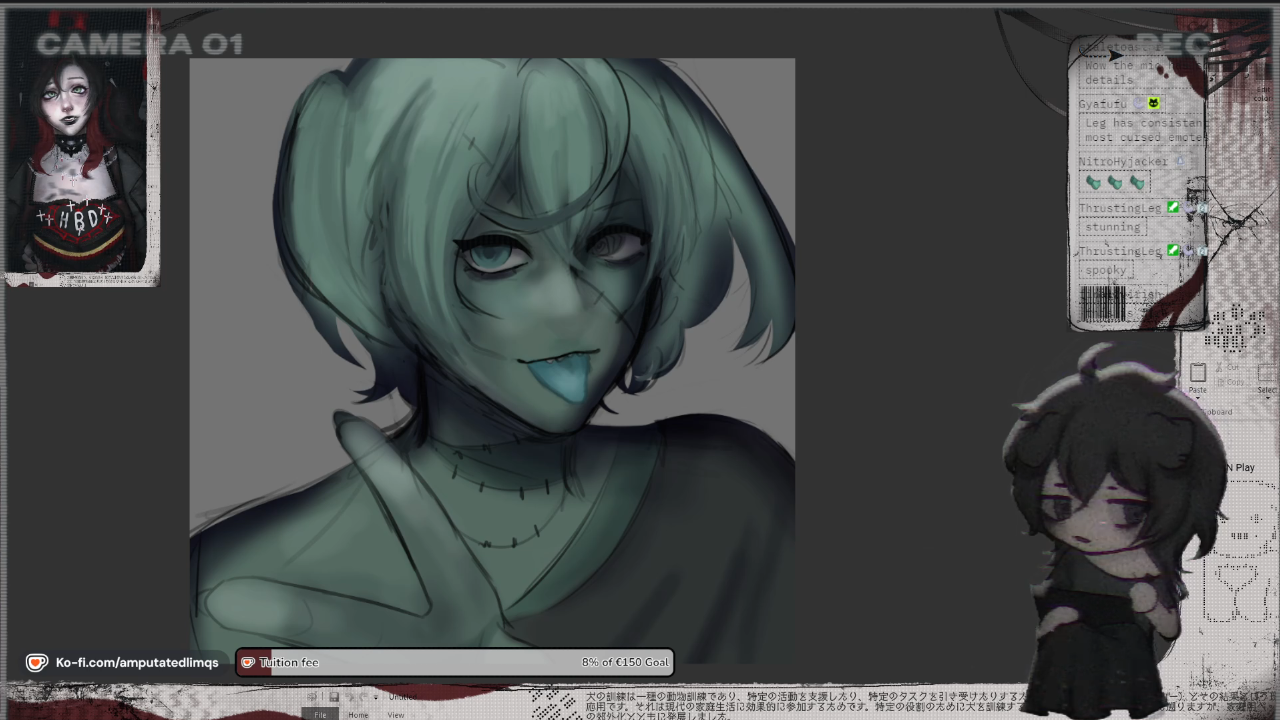Click the green badge beside second ThrustingLeg
Viewport: 1280px width, 720px height.
1173,251
